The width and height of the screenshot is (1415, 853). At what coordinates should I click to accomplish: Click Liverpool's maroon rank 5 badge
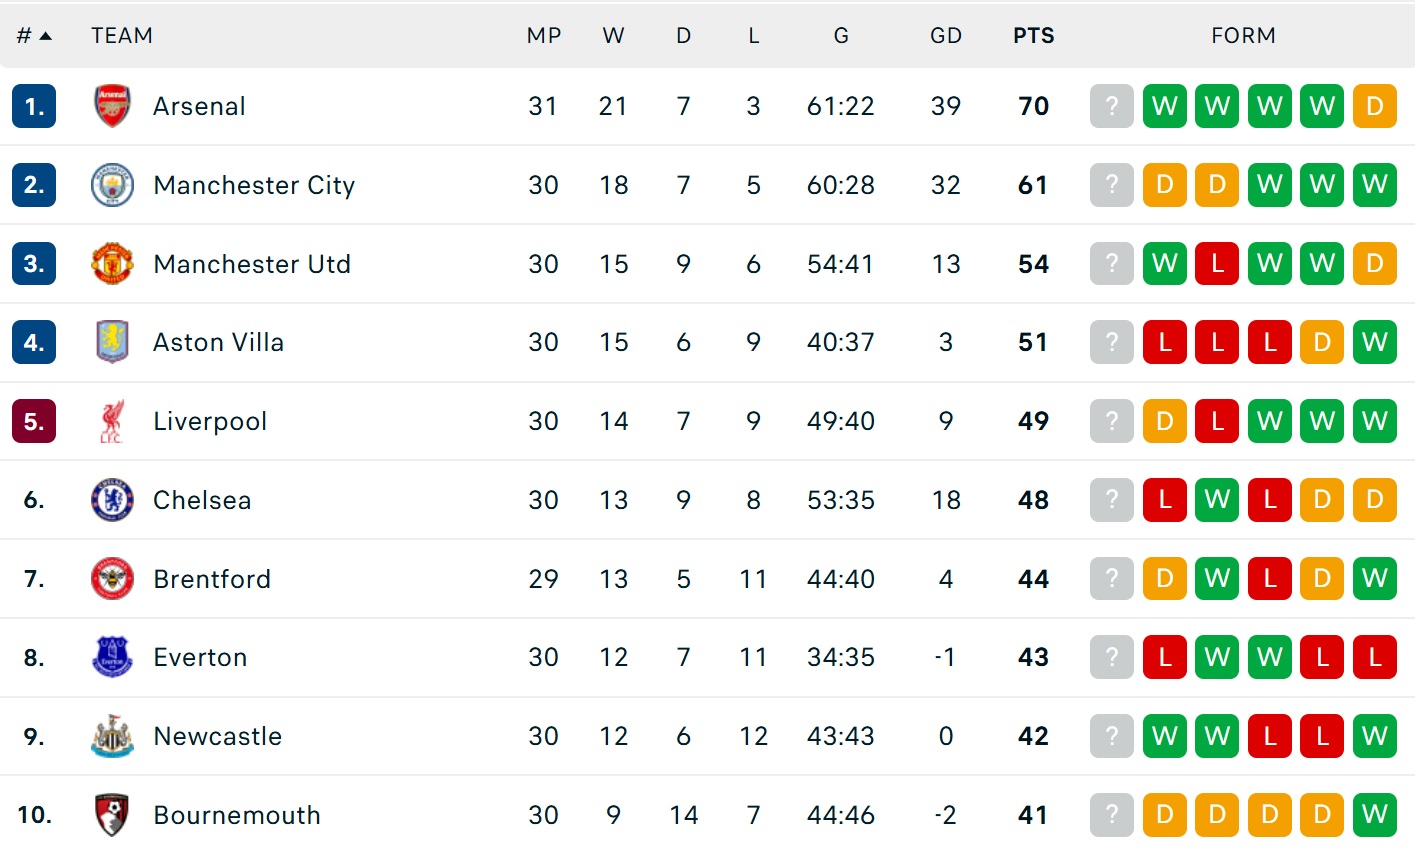point(34,421)
